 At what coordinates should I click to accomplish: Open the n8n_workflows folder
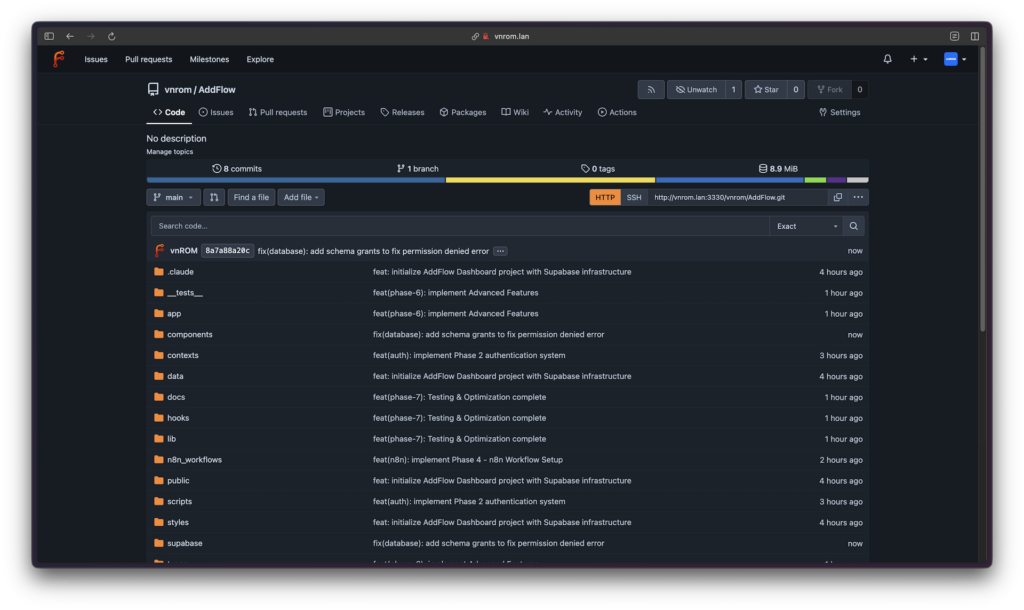pyautogui.click(x=194, y=460)
